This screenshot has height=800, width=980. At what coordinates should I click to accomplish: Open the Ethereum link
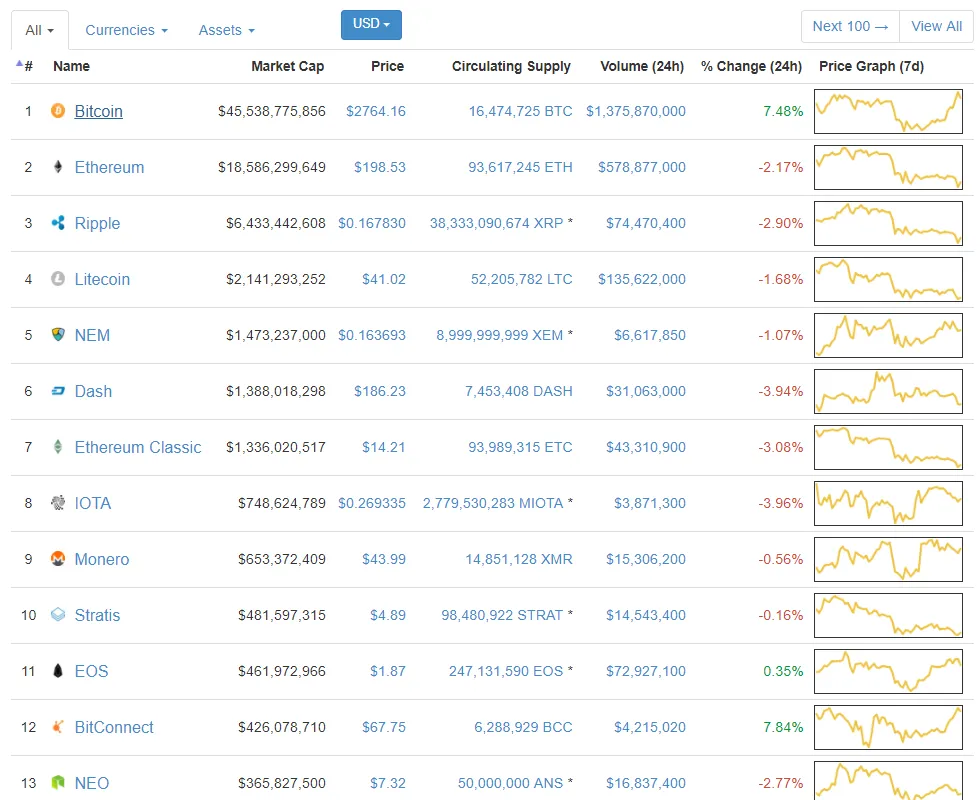(109, 167)
